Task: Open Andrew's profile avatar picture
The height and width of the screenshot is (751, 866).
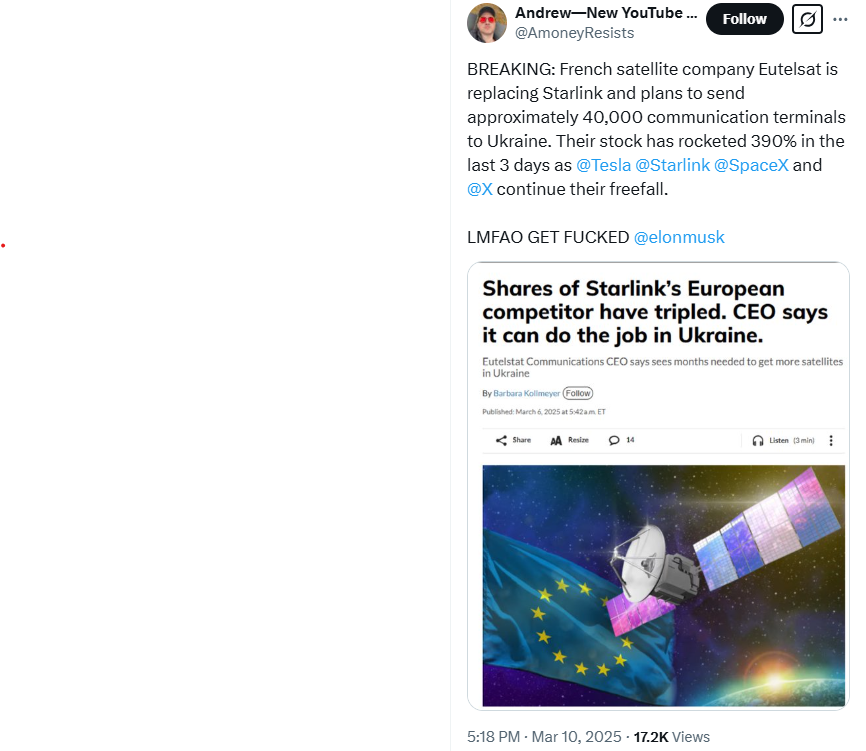Action: tap(487, 23)
